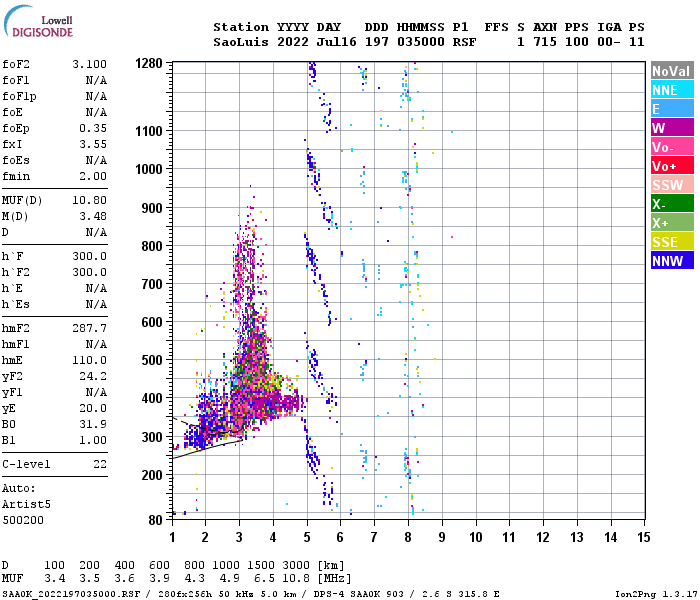The height and width of the screenshot is (600, 700).
Task: Select the X- dark green legend swatch
Action: [672, 204]
